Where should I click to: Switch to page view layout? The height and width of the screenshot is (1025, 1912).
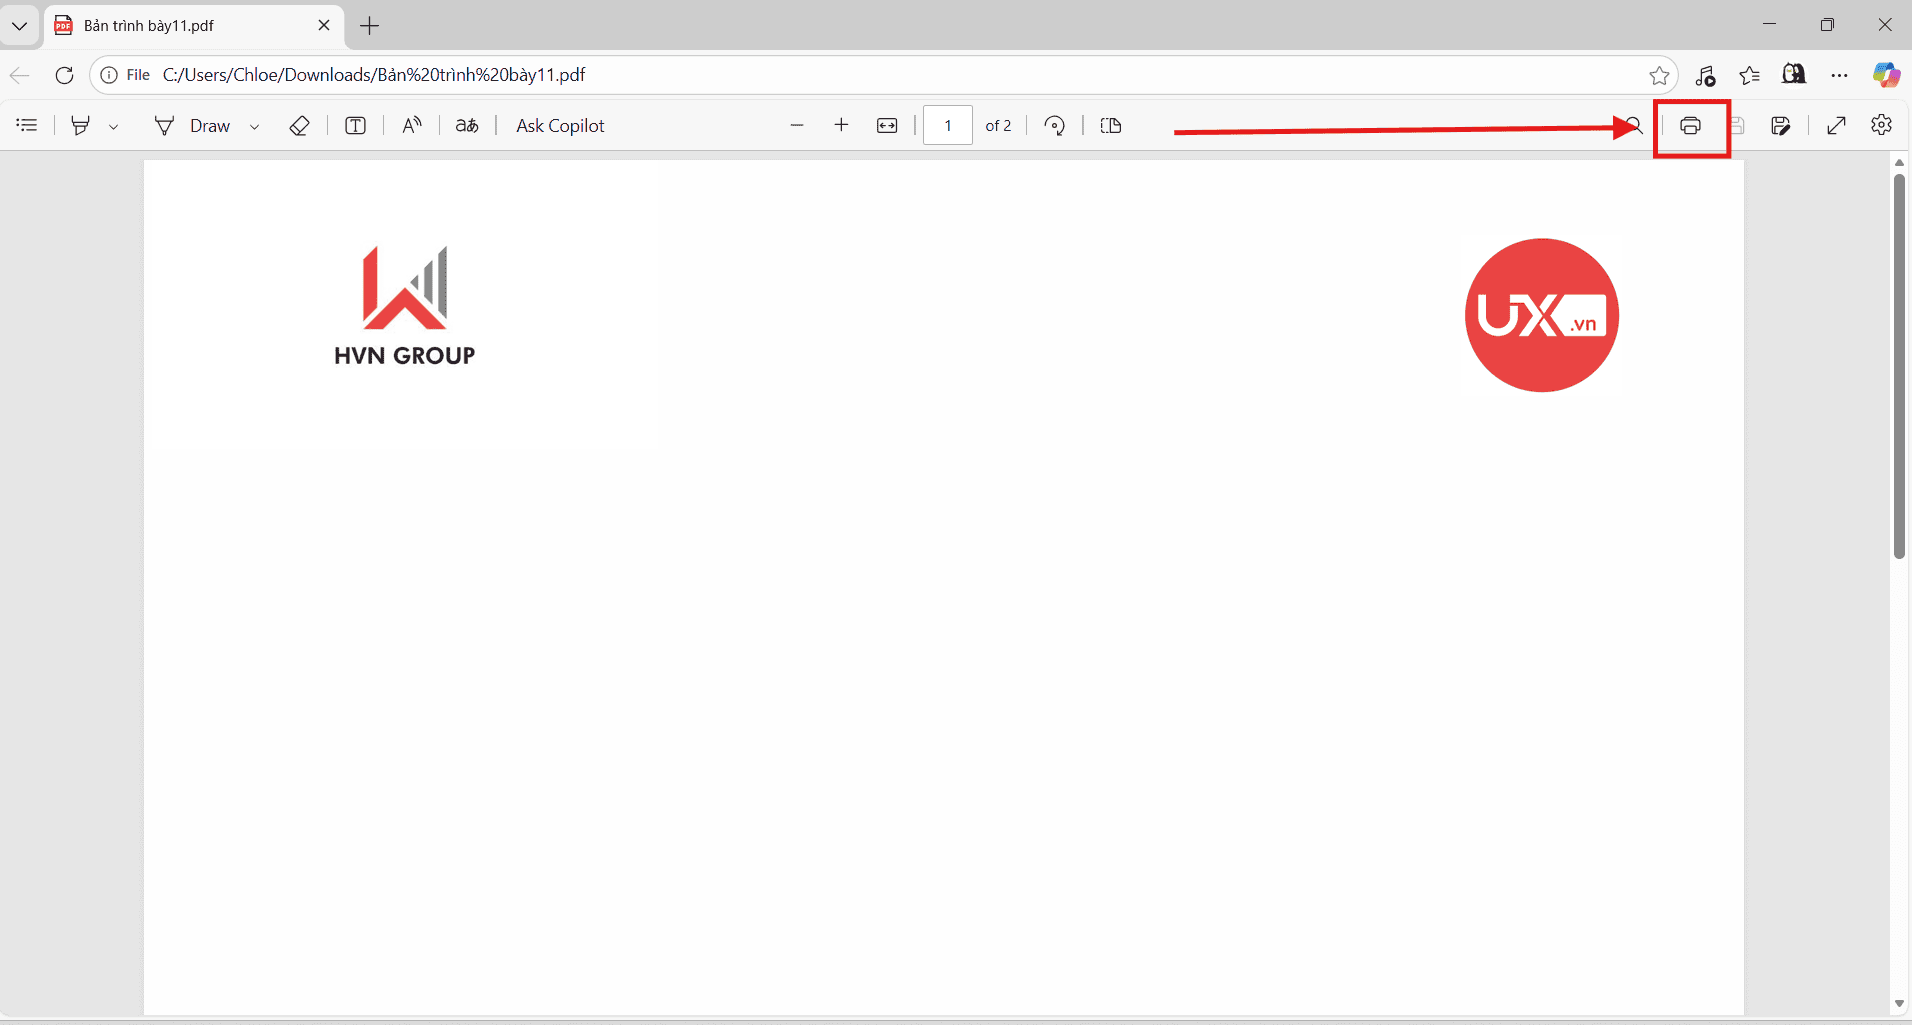1111,125
